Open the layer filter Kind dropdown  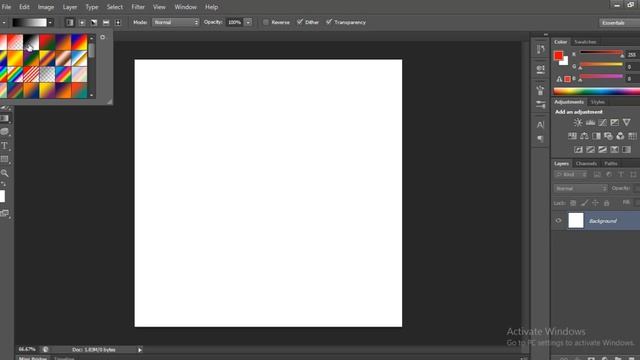coord(571,175)
